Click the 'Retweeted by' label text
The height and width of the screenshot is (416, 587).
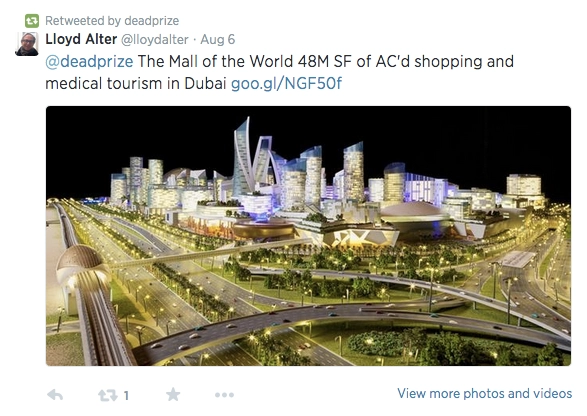coord(83,21)
